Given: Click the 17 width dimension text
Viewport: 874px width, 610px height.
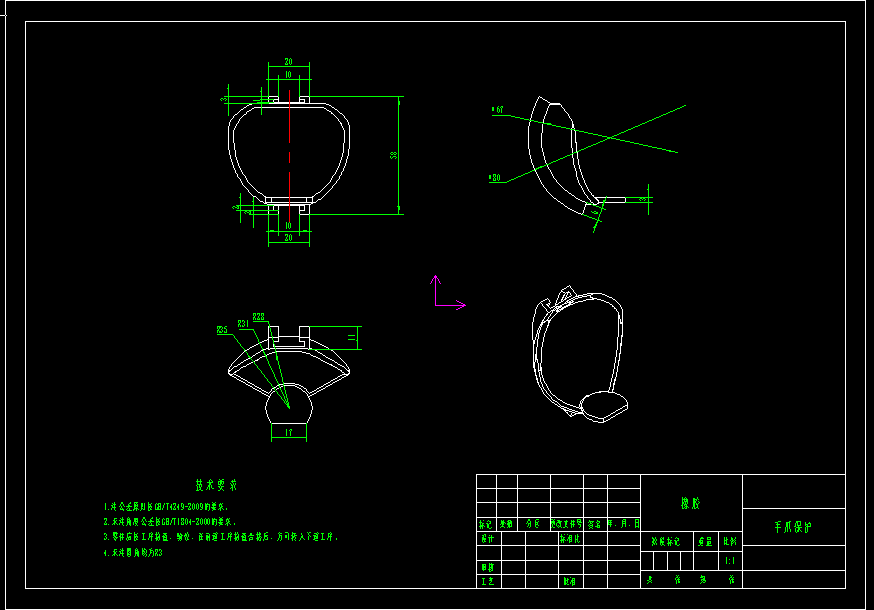Looking at the screenshot, I should click(x=288, y=432).
